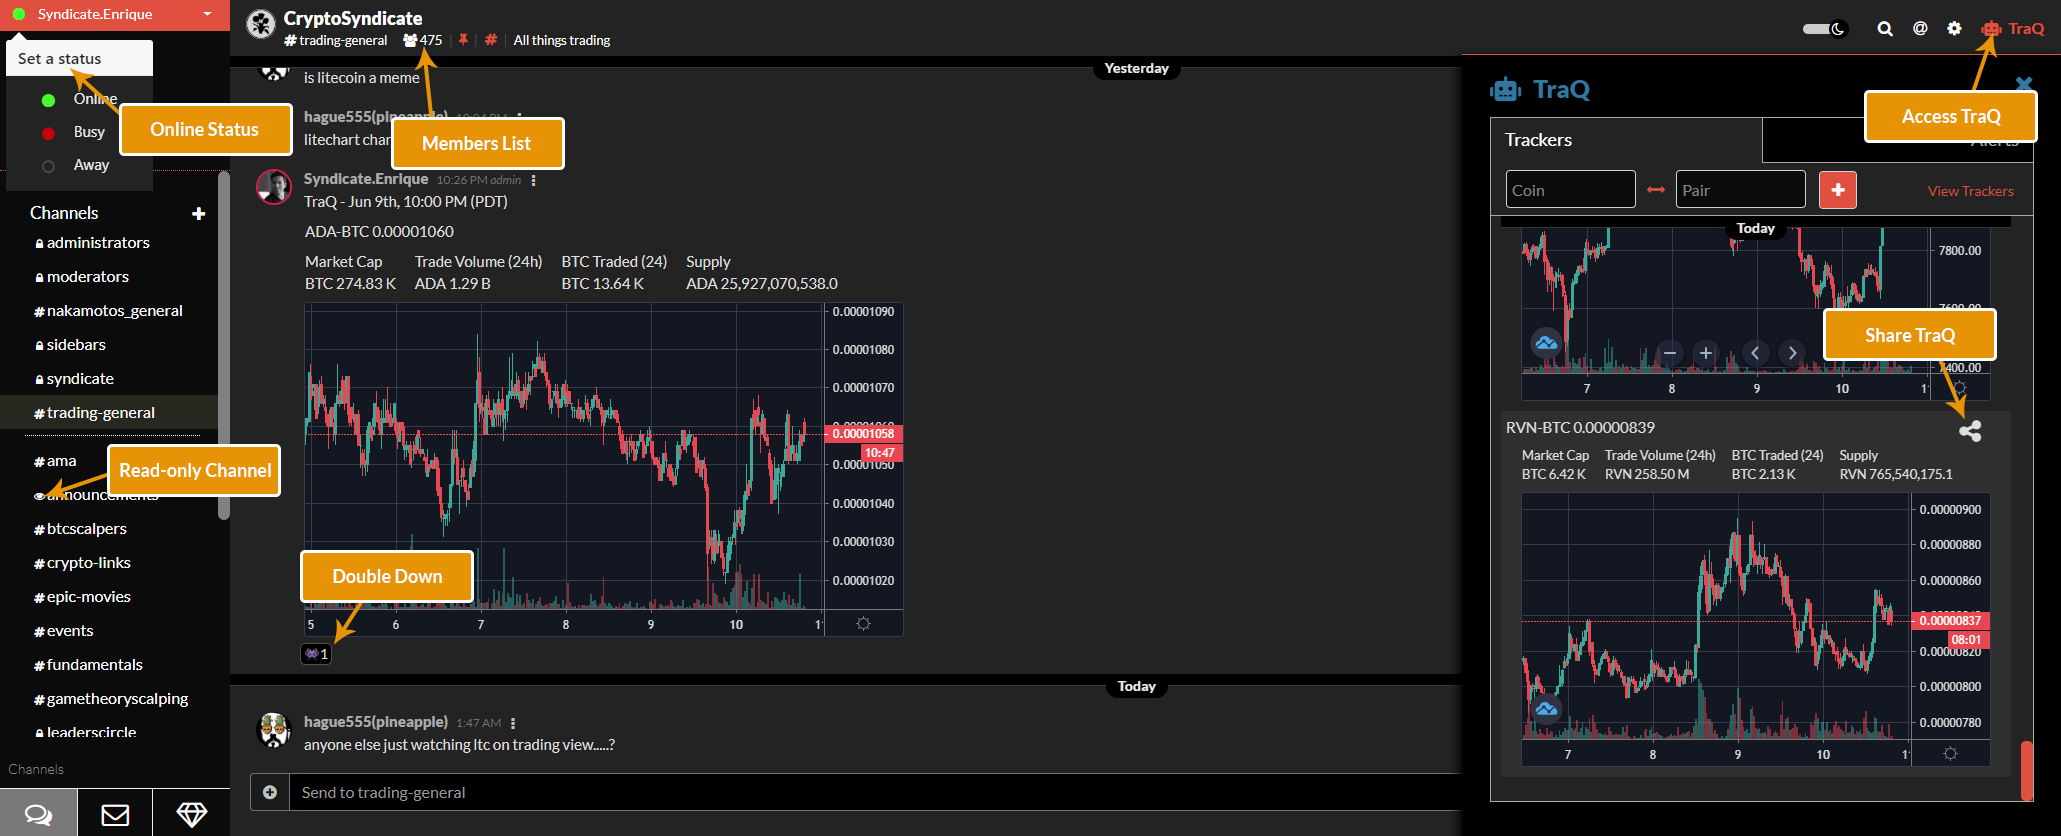Click Syndicate.Enrique's avatar in chat
2061x836 pixels.
[x=274, y=187]
